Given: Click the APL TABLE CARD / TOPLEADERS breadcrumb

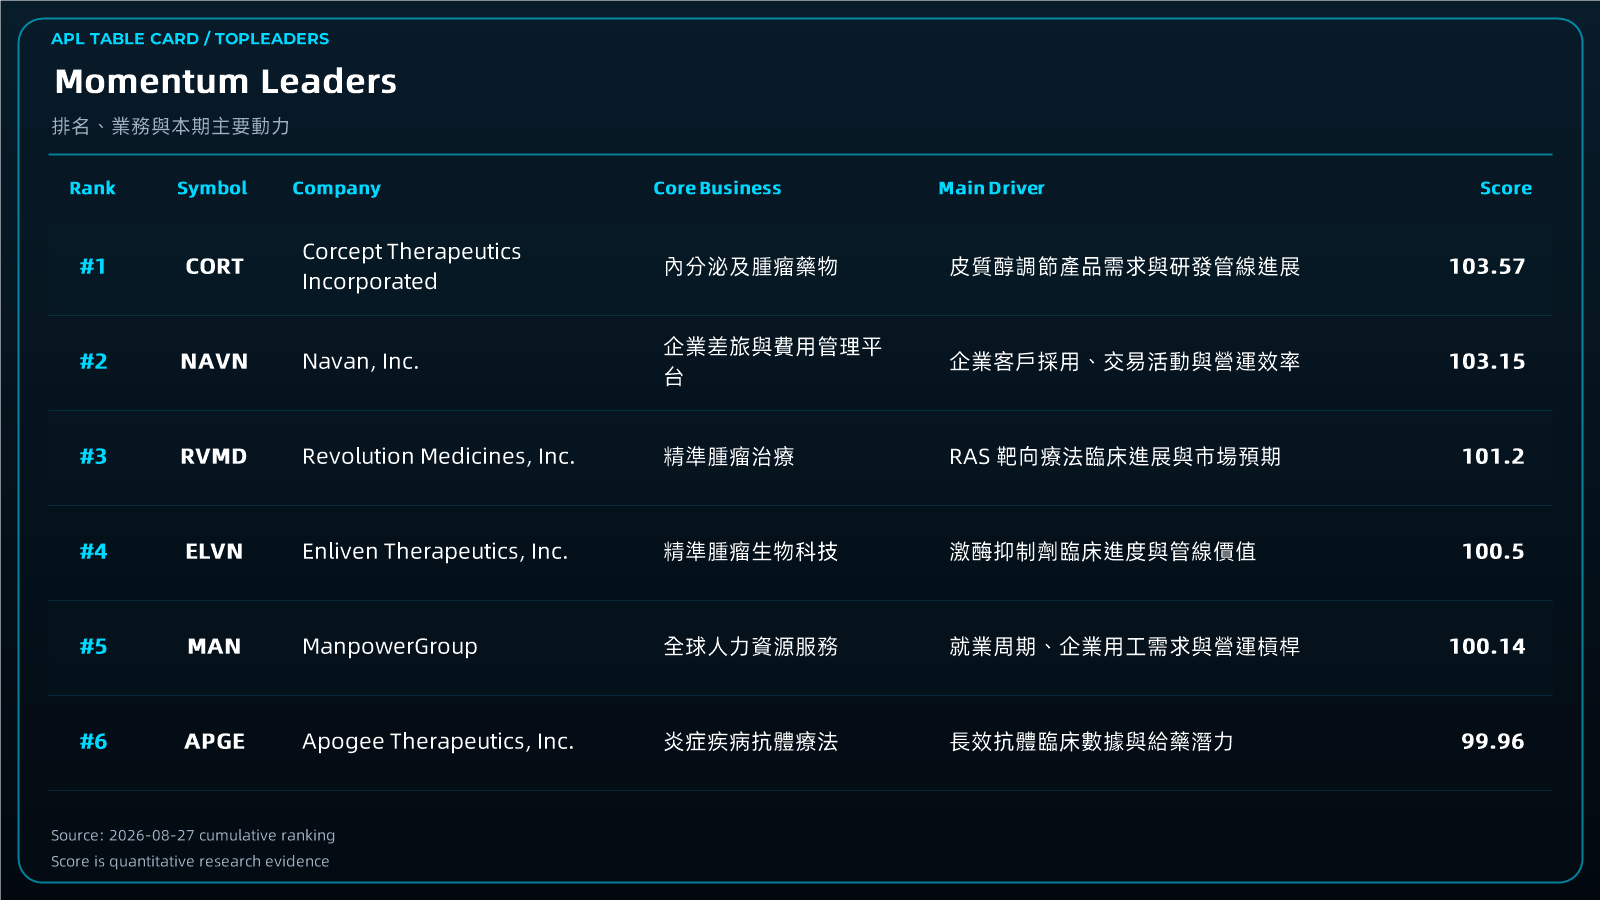Looking at the screenshot, I should pos(190,39).
